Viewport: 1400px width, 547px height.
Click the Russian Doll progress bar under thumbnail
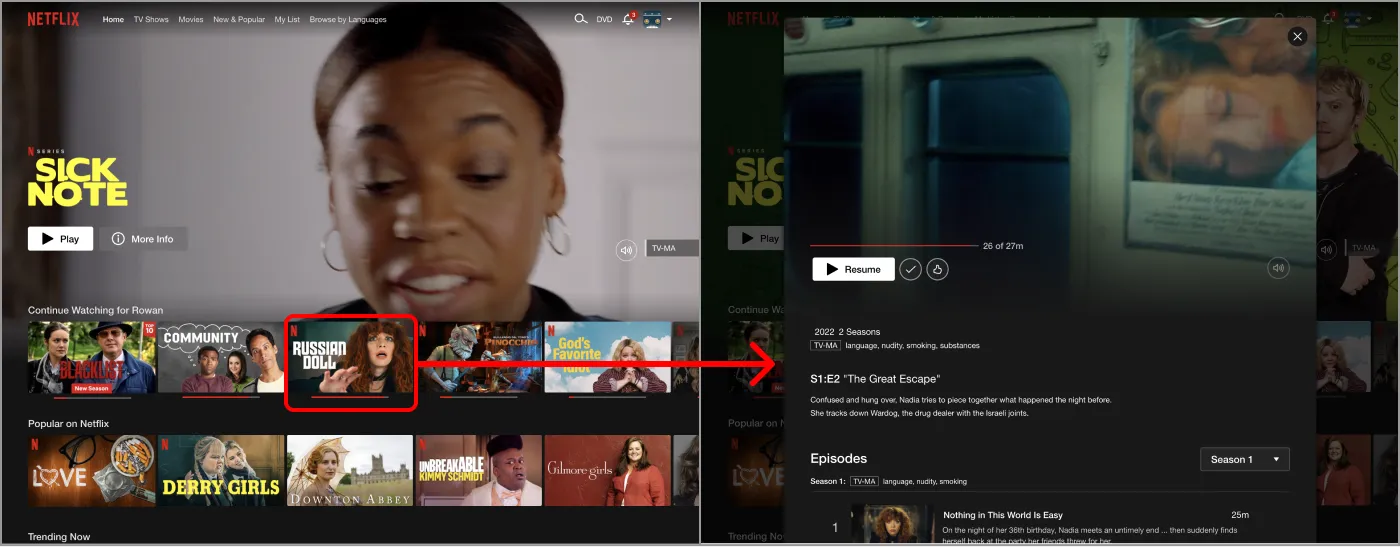[350, 397]
